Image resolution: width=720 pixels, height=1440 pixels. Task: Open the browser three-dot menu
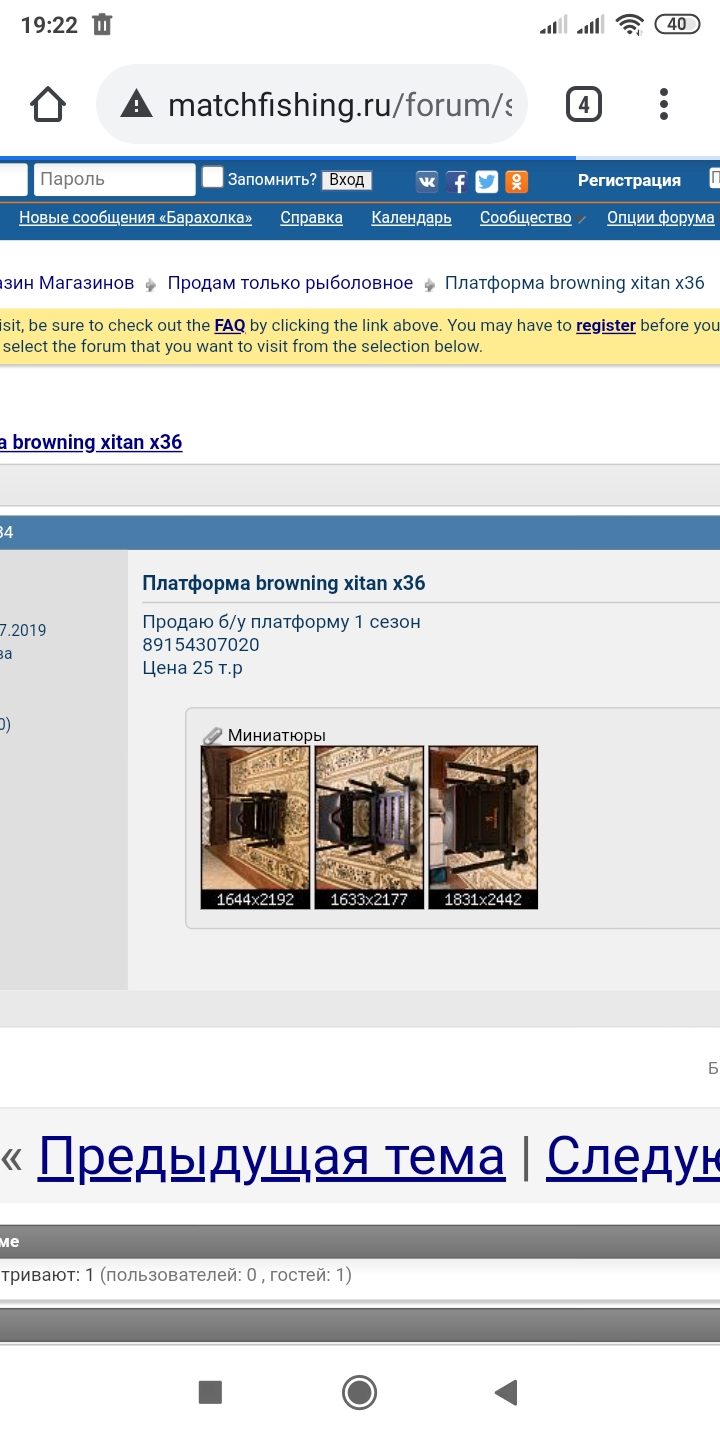664,104
